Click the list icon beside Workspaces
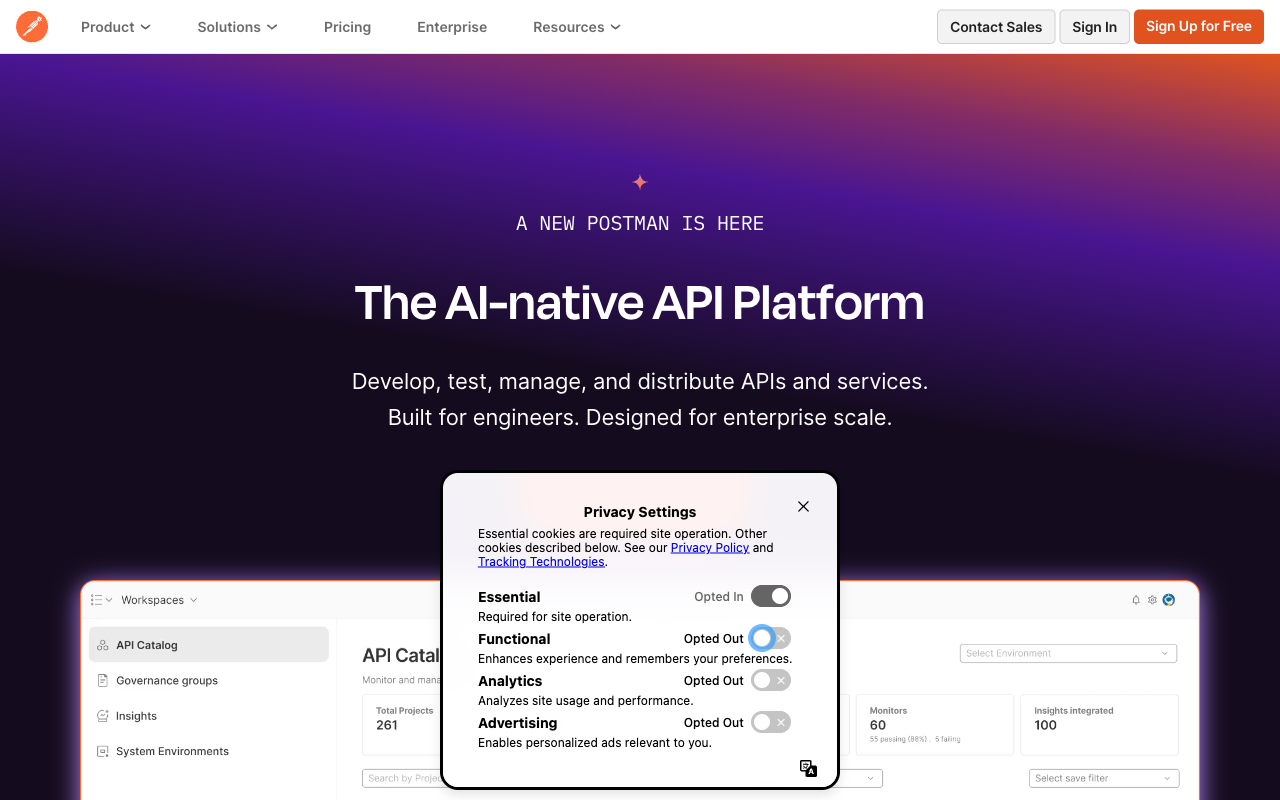Image resolution: width=1280 pixels, height=800 pixels. [97, 600]
